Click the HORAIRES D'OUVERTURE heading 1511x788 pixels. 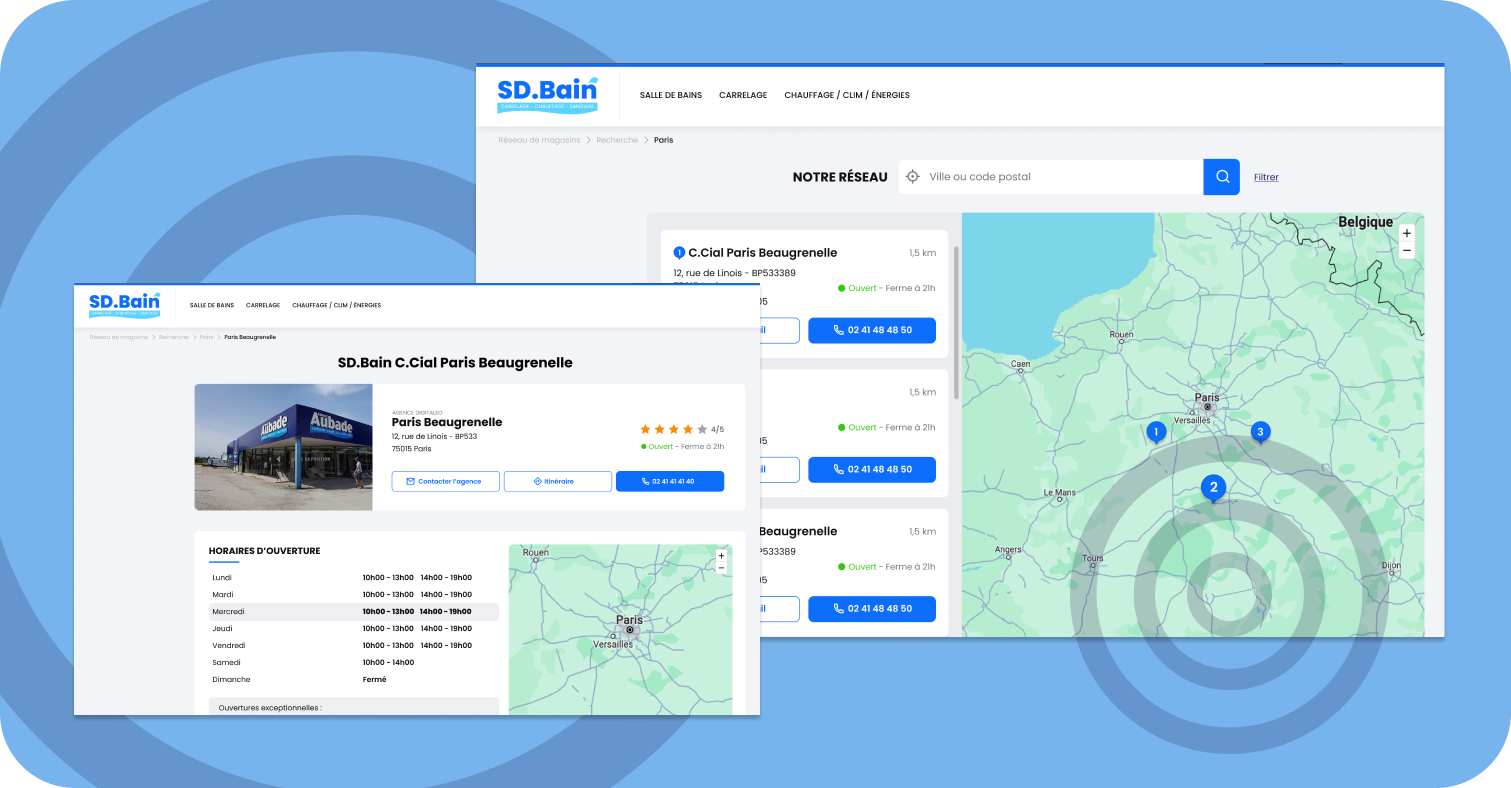[x=264, y=551]
